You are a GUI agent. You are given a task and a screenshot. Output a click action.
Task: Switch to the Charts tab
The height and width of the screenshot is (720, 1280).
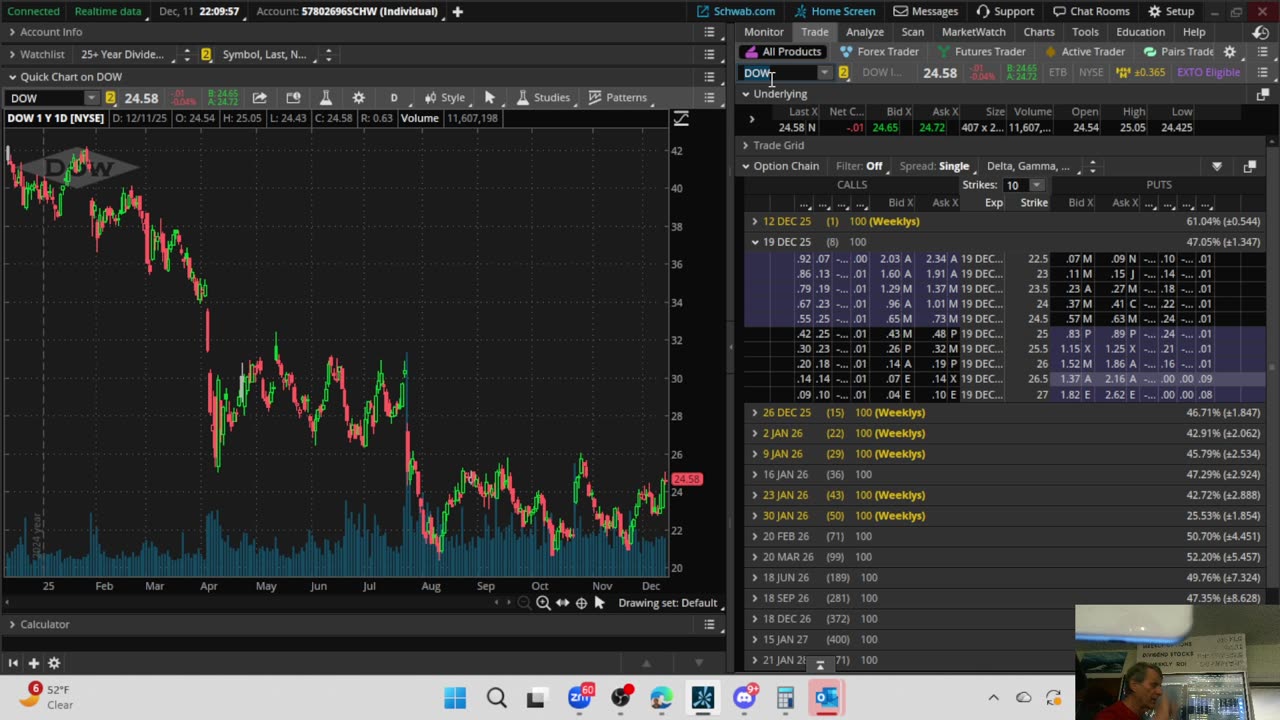pyautogui.click(x=1039, y=32)
